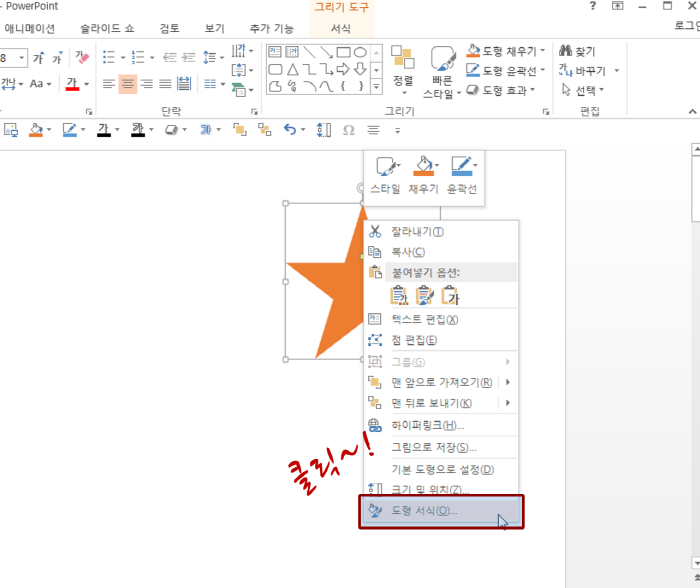Screen dimensions: 700x588
Task: Expand the shapes gallery more button
Action: pyautogui.click(x=376, y=87)
